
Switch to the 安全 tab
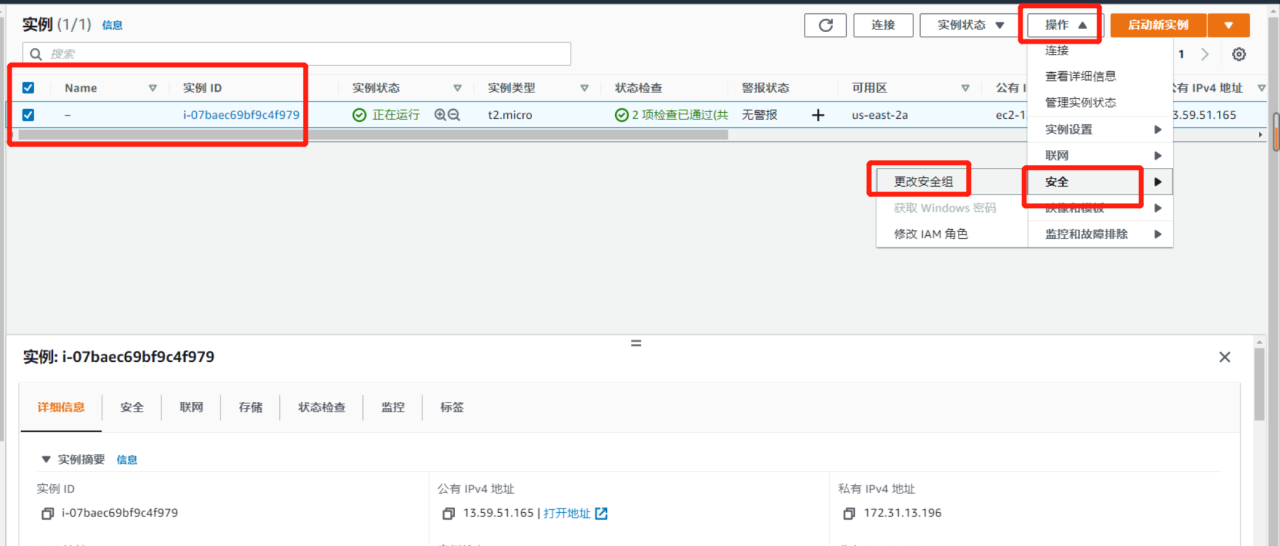tap(132, 407)
